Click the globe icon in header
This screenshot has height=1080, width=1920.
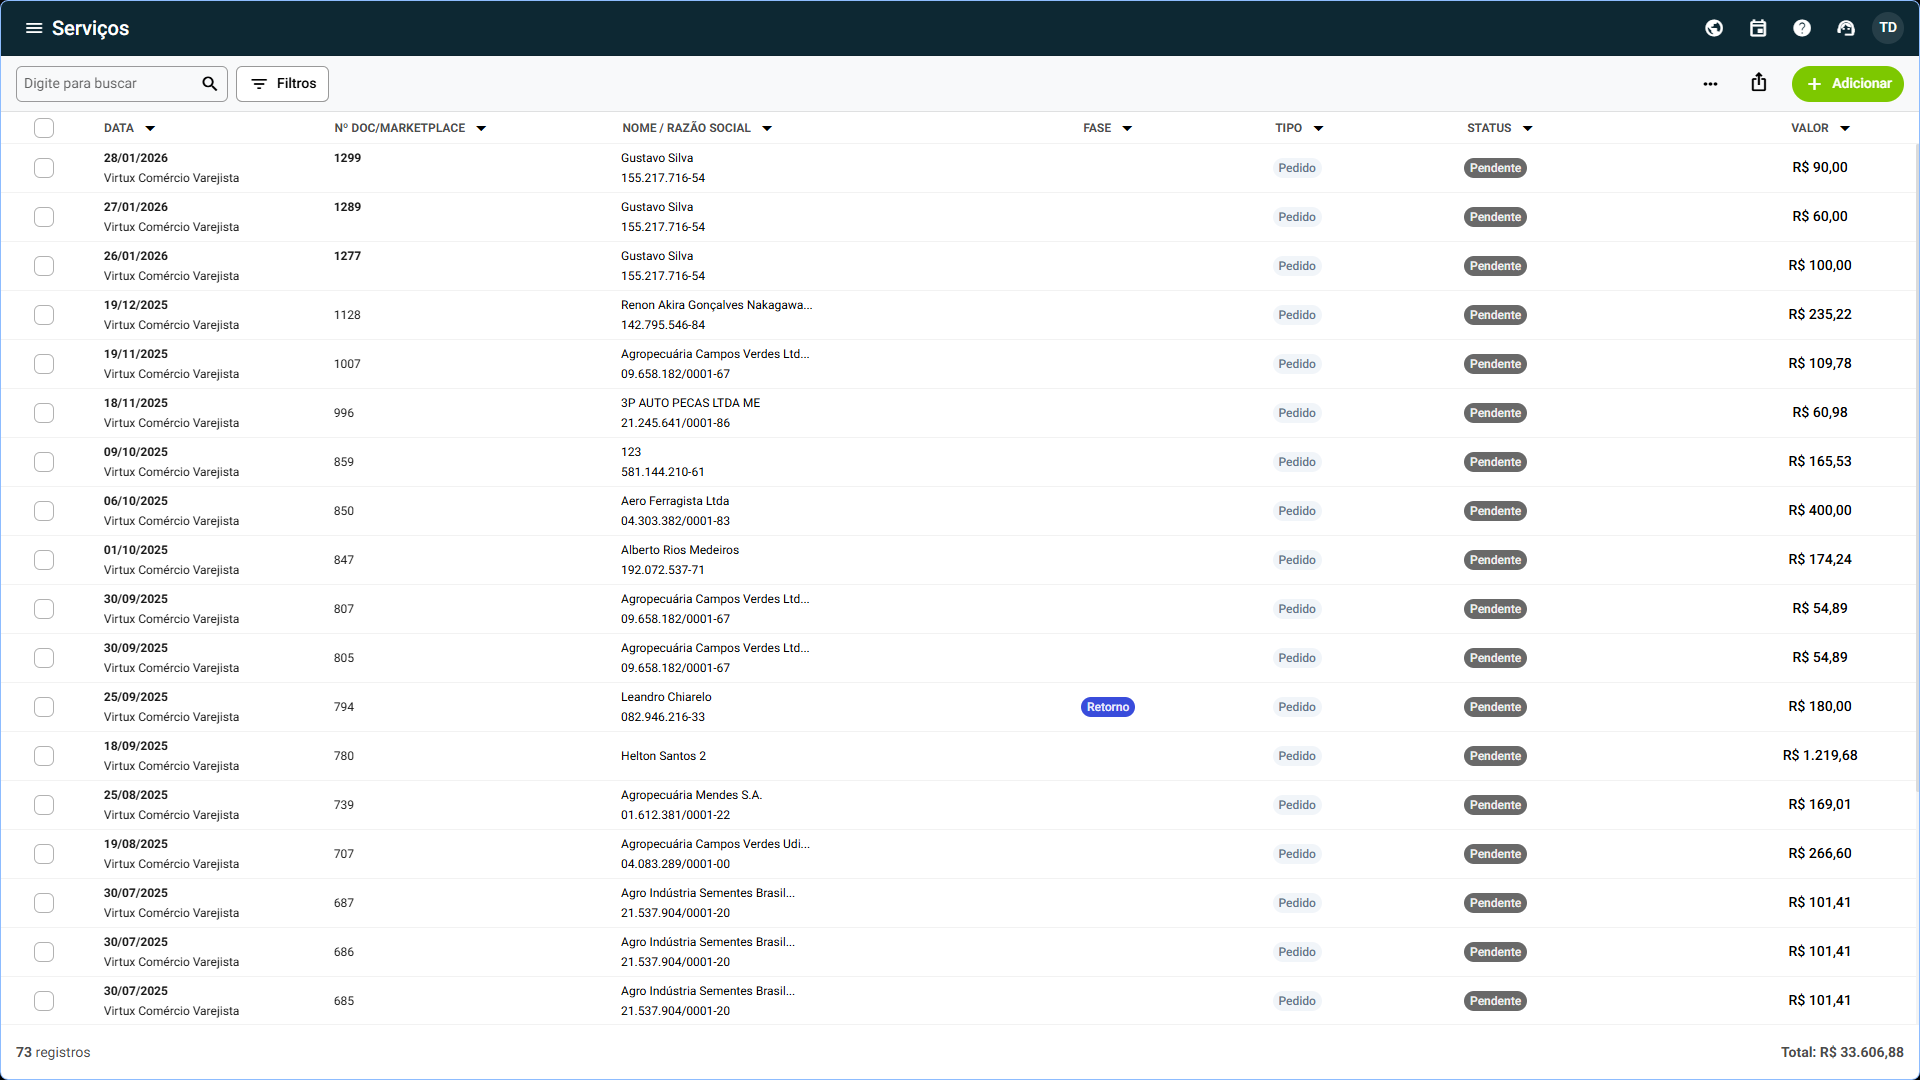pos(1714,28)
